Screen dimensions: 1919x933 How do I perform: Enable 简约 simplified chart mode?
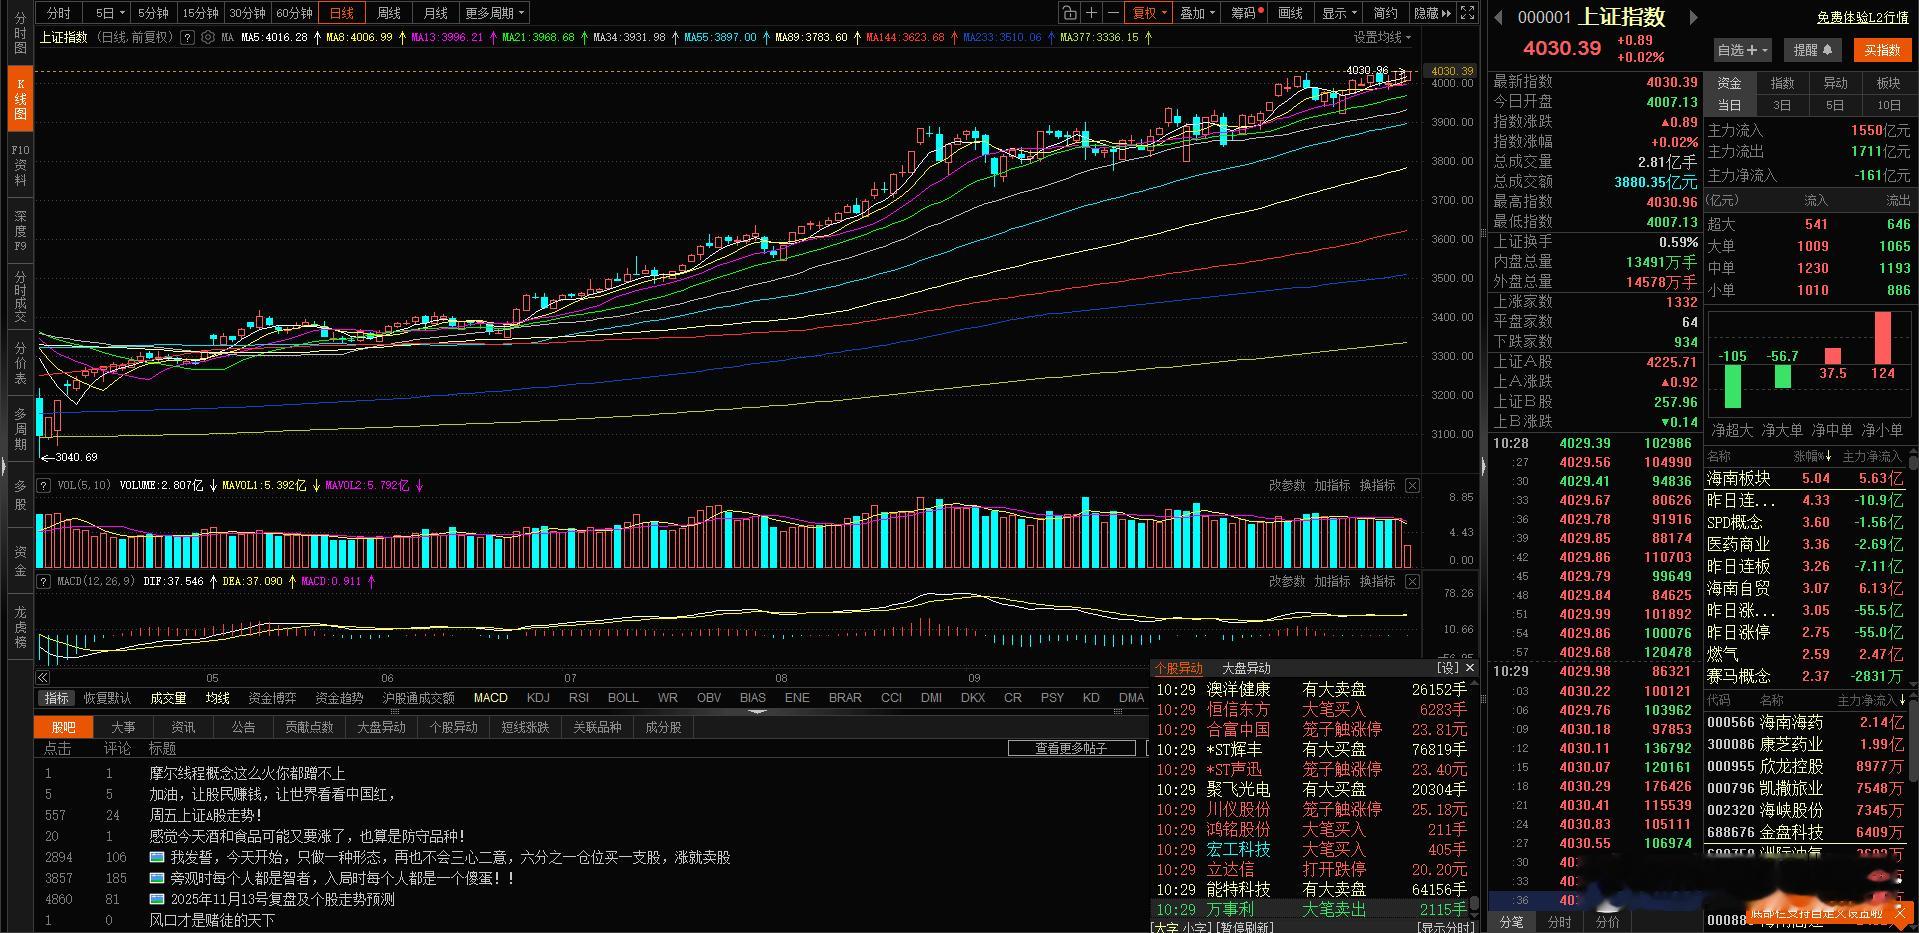(x=1384, y=12)
